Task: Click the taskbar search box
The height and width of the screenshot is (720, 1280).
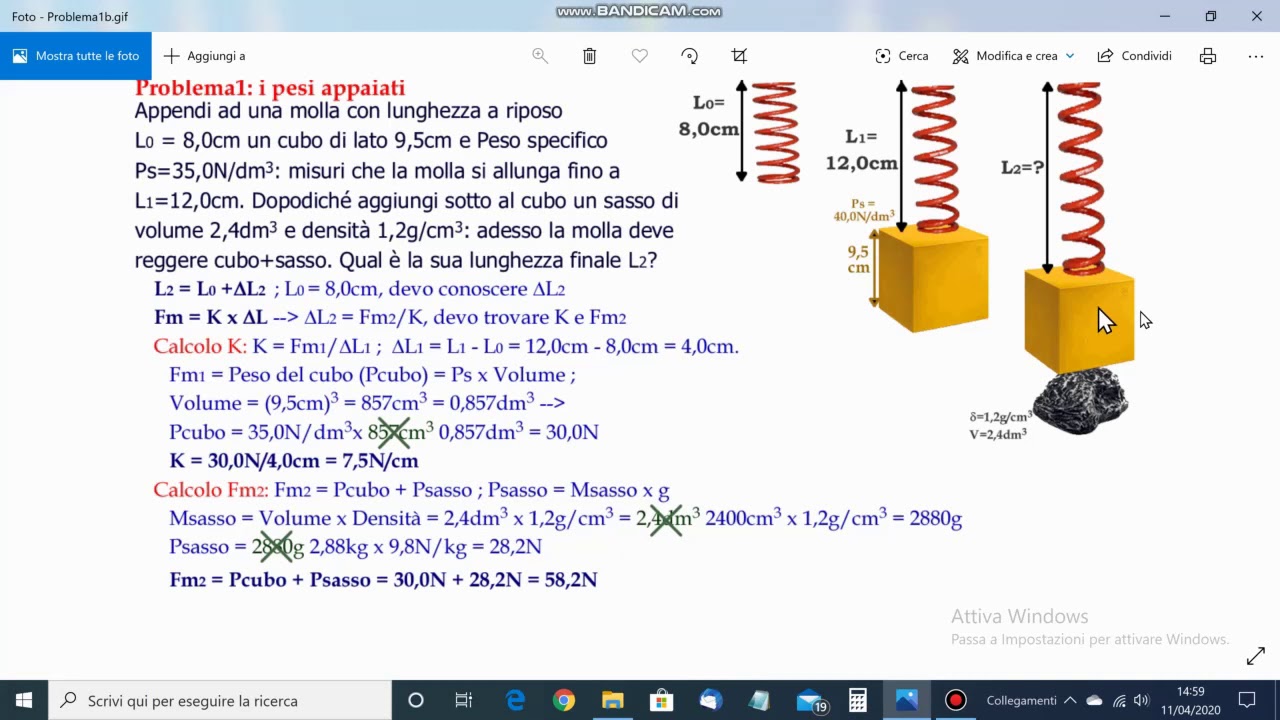Action: point(220,700)
